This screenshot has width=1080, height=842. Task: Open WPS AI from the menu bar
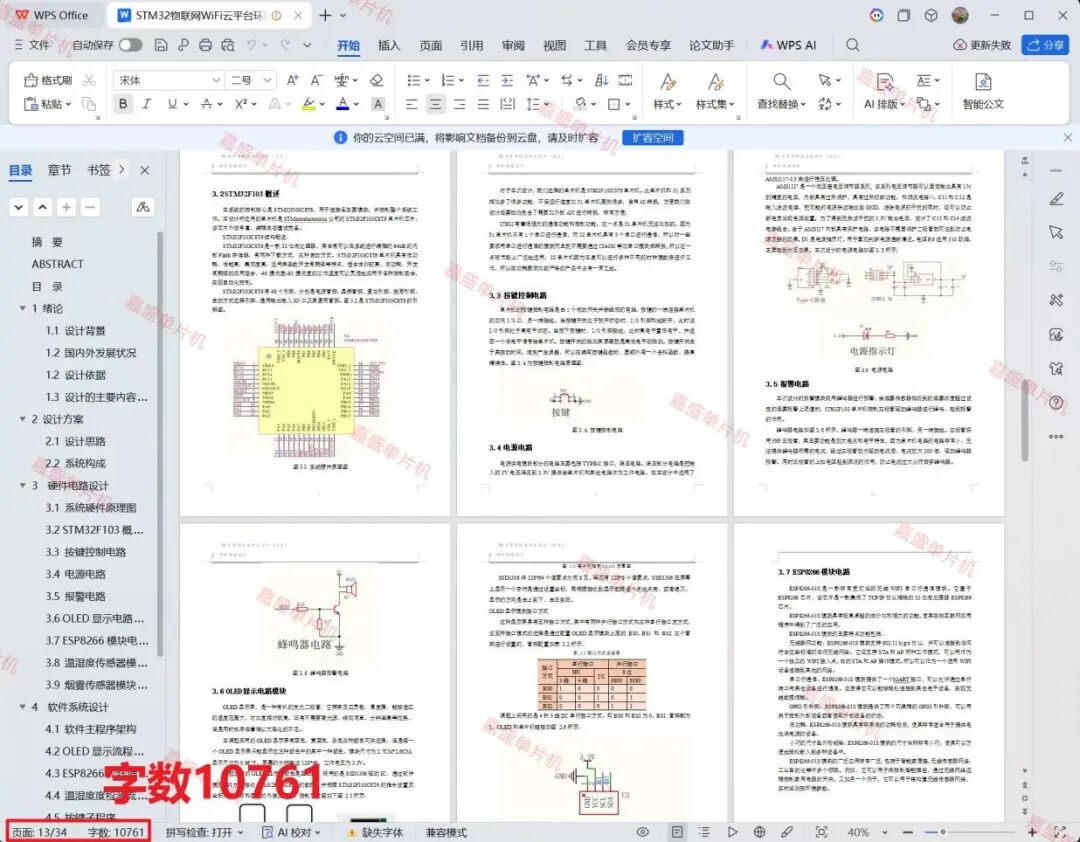pyautogui.click(x=788, y=45)
